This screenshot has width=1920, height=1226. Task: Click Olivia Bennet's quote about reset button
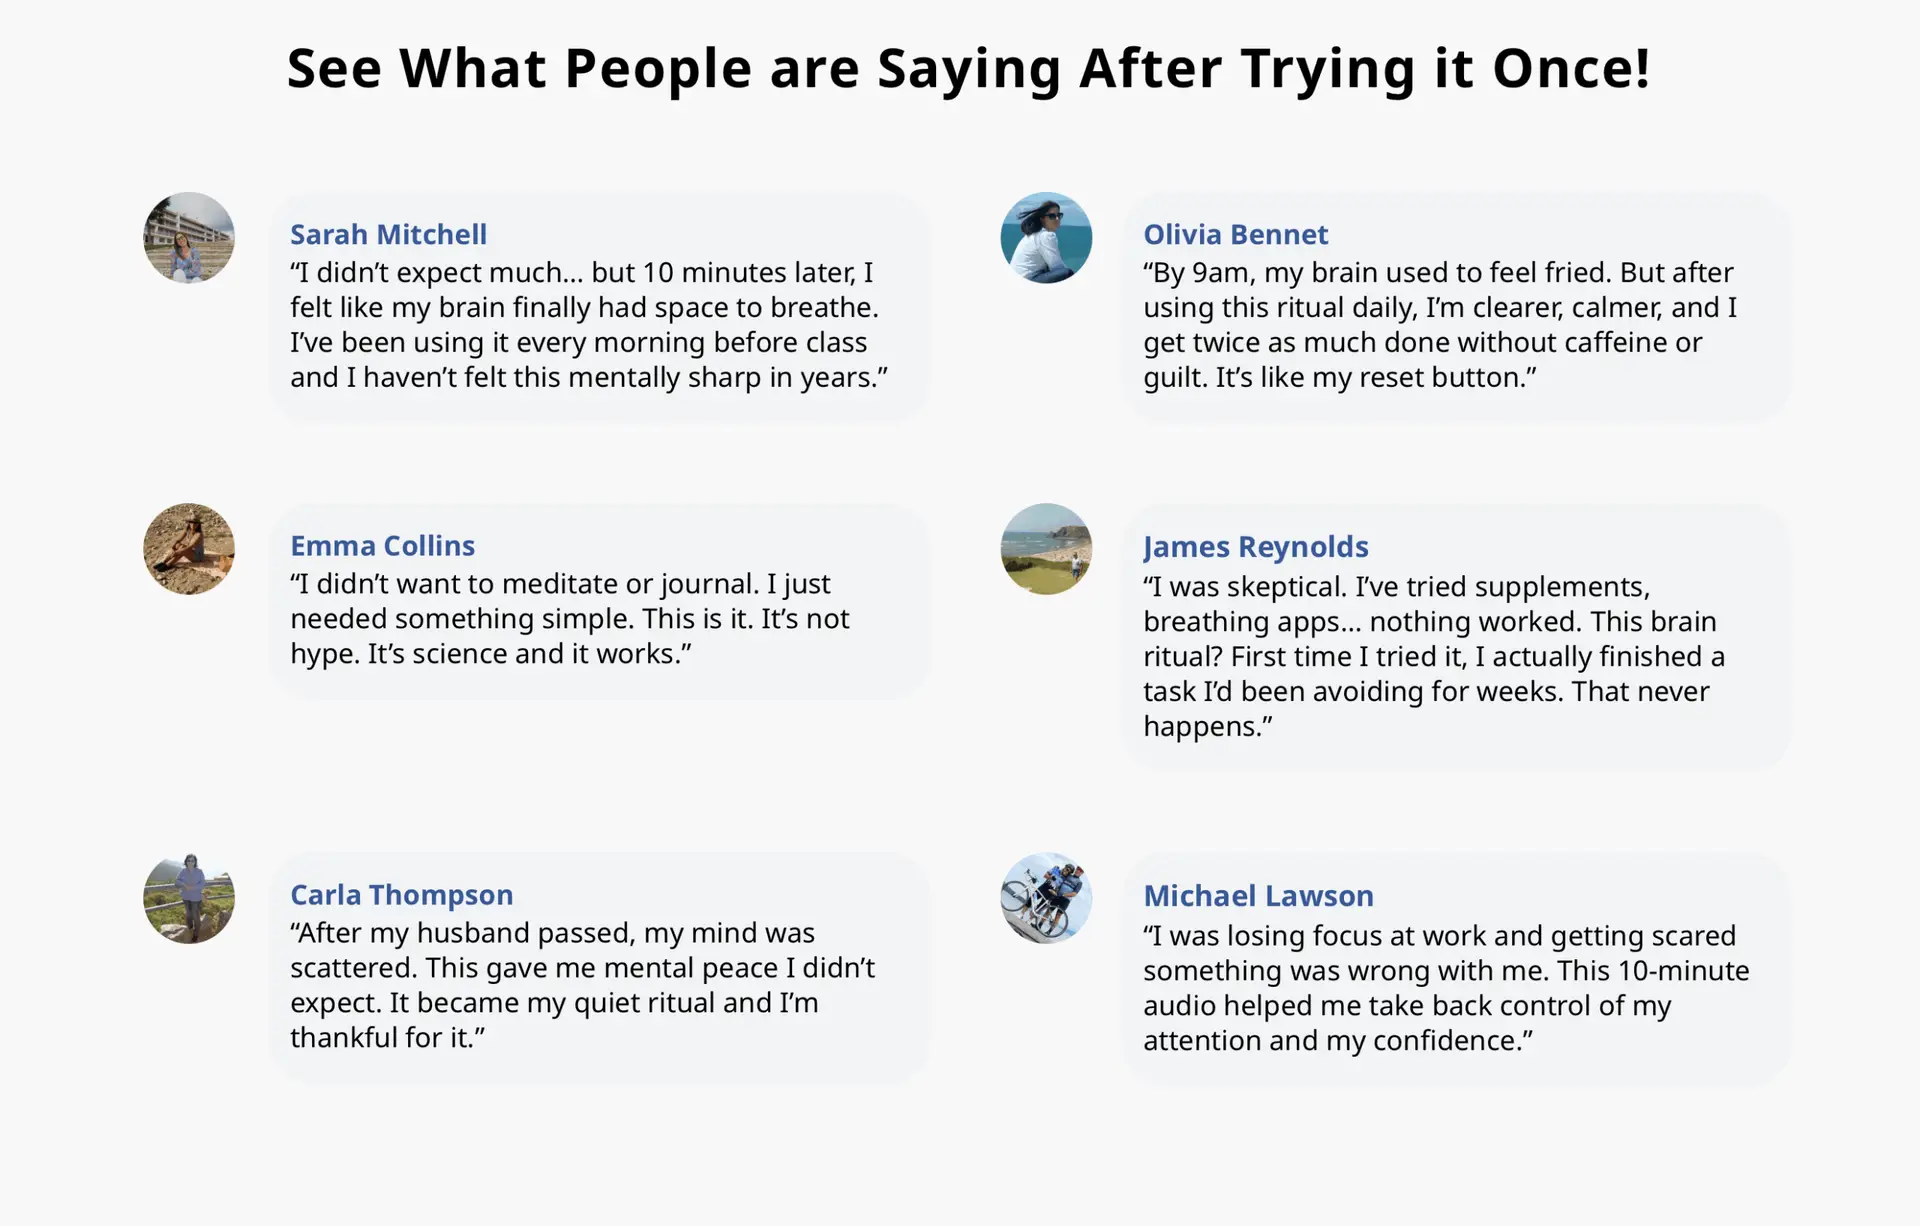1440,325
